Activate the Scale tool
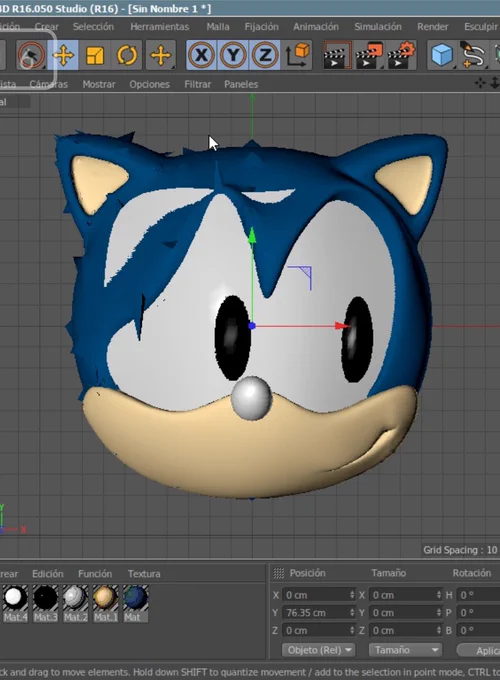This screenshot has width=500, height=680. (95, 56)
